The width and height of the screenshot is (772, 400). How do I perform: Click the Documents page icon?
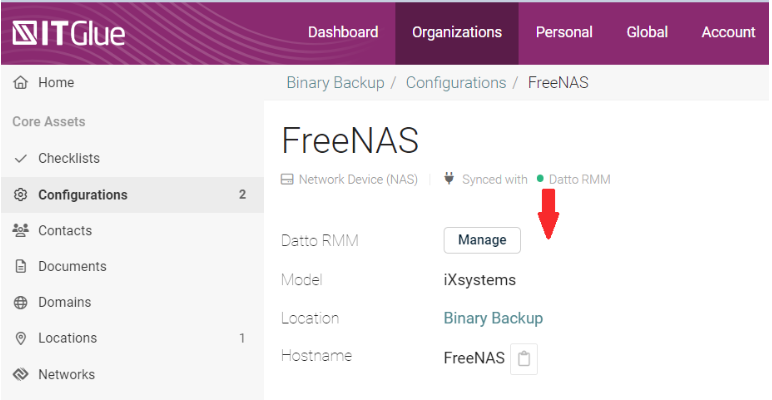(x=20, y=267)
